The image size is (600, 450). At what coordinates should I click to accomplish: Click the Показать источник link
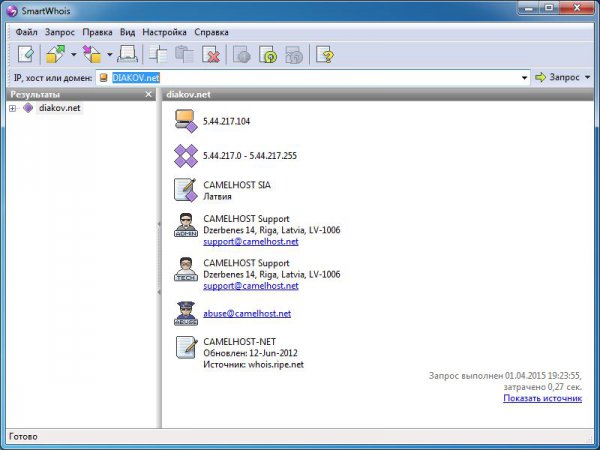[x=543, y=398]
